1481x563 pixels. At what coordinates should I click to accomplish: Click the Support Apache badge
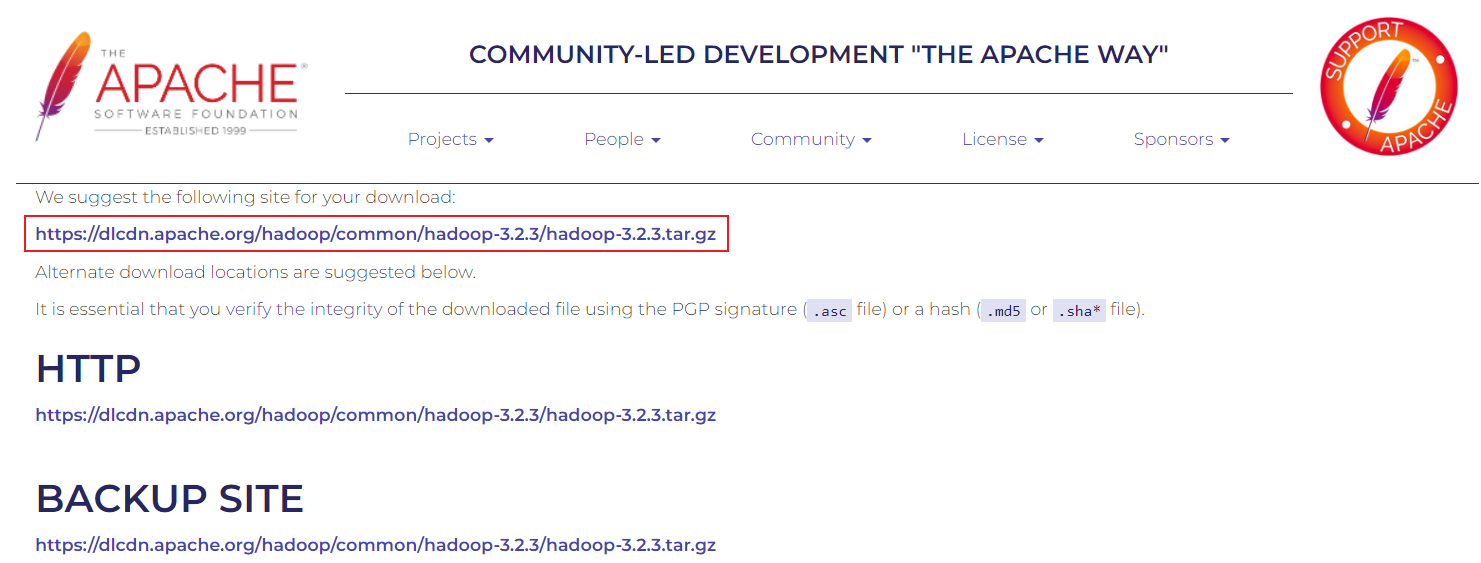(x=1388, y=88)
